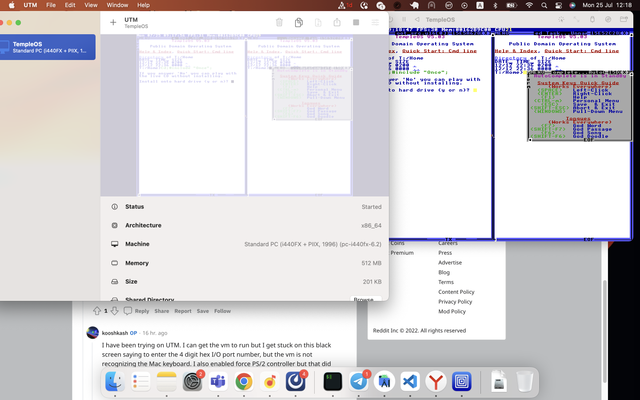This screenshot has width=640, height=400.
Task: Click the VM screen preview thumbnail
Action: click(x=245, y=115)
